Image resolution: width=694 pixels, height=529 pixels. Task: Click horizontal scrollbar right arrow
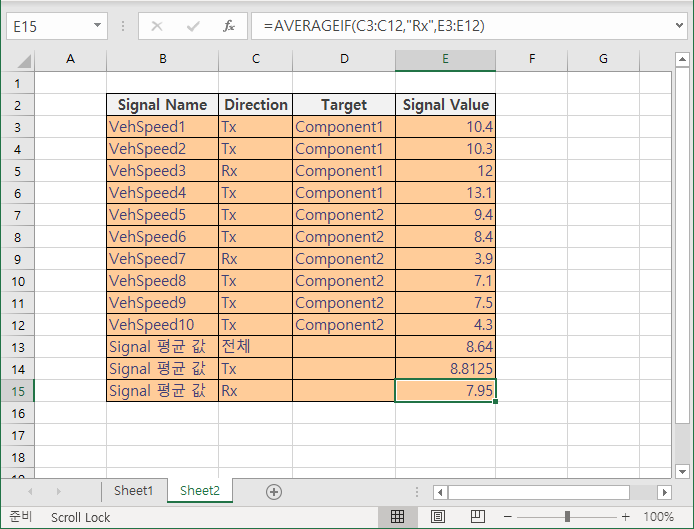click(664, 492)
